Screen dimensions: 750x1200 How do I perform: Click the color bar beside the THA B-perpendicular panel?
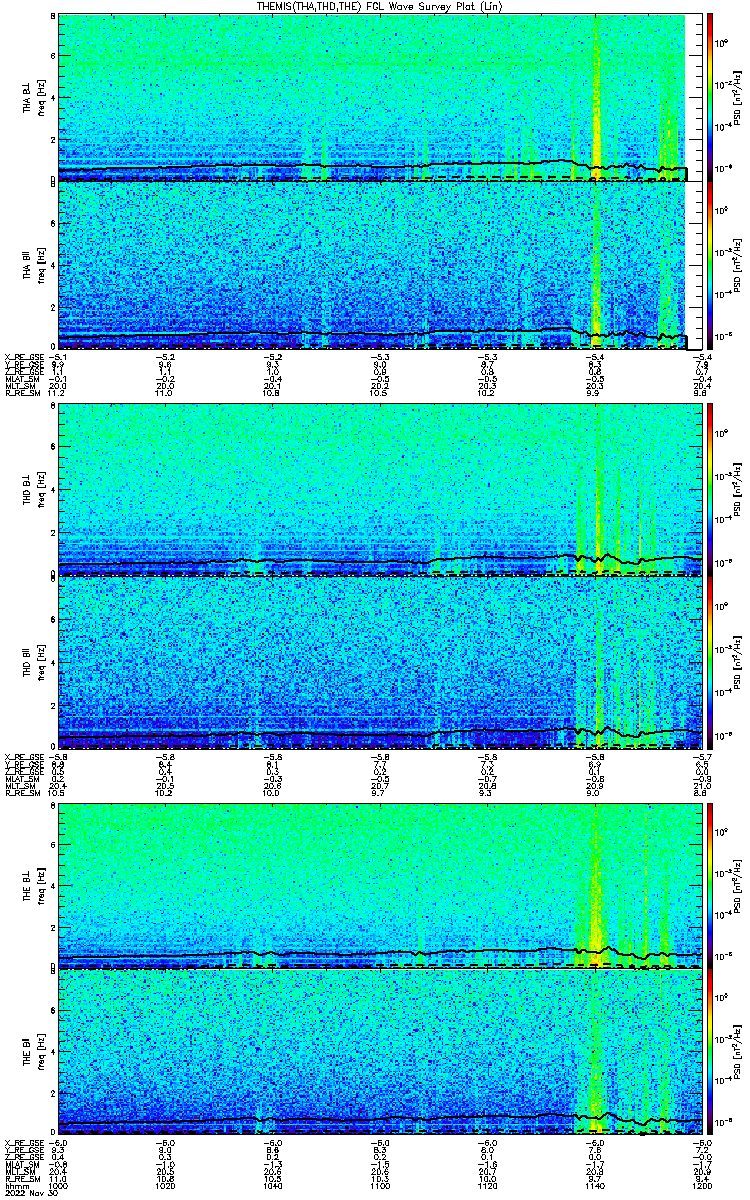(x=710, y=97)
